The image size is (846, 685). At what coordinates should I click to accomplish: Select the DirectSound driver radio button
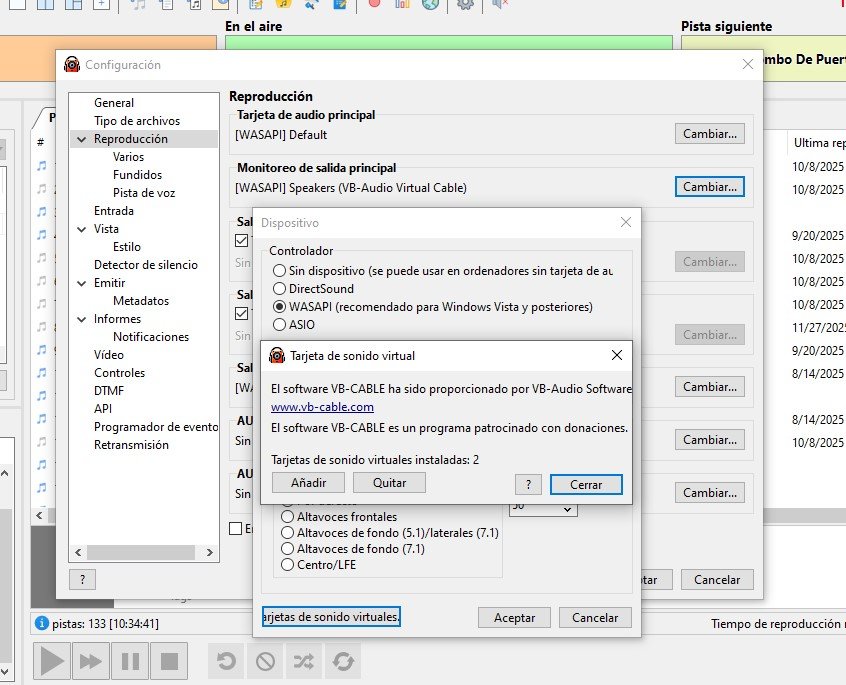[279, 288]
